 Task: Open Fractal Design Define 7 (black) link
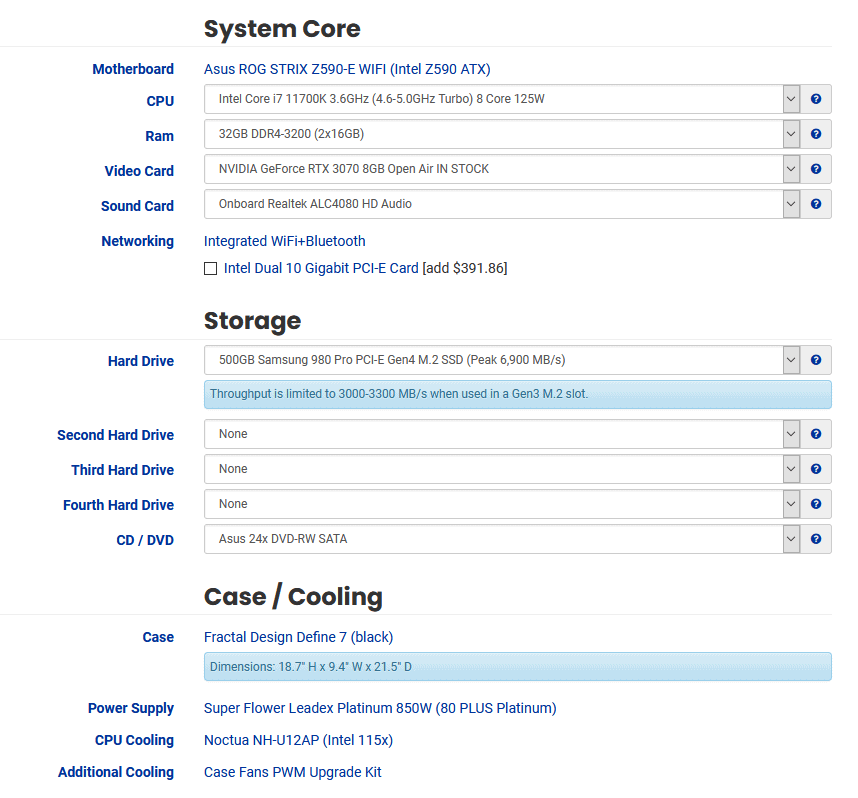click(x=298, y=637)
